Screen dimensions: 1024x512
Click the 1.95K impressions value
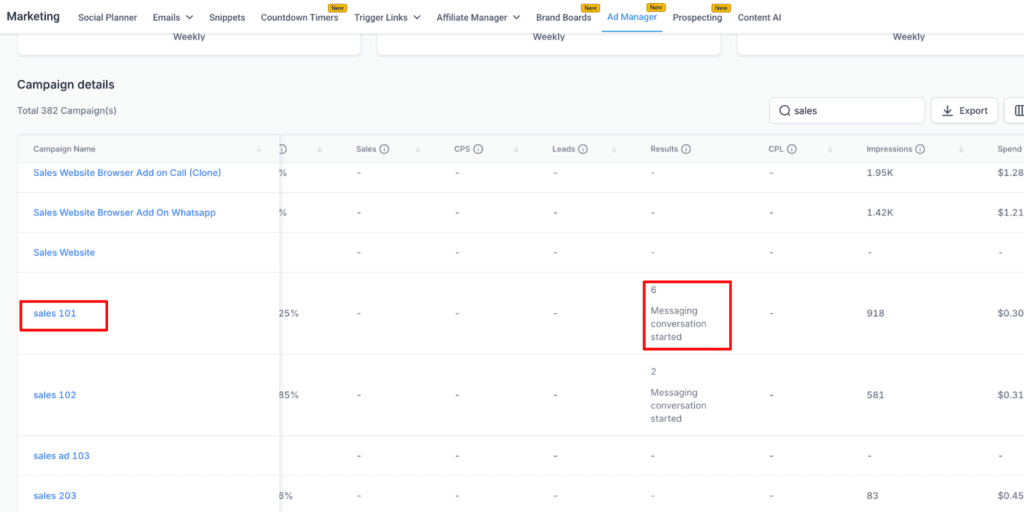880,173
